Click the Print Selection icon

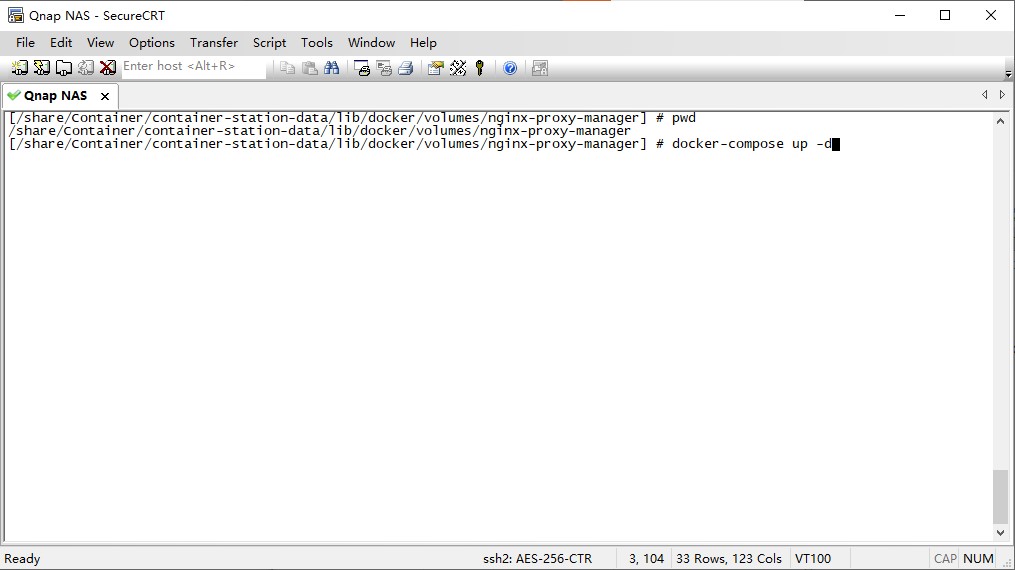[384, 68]
